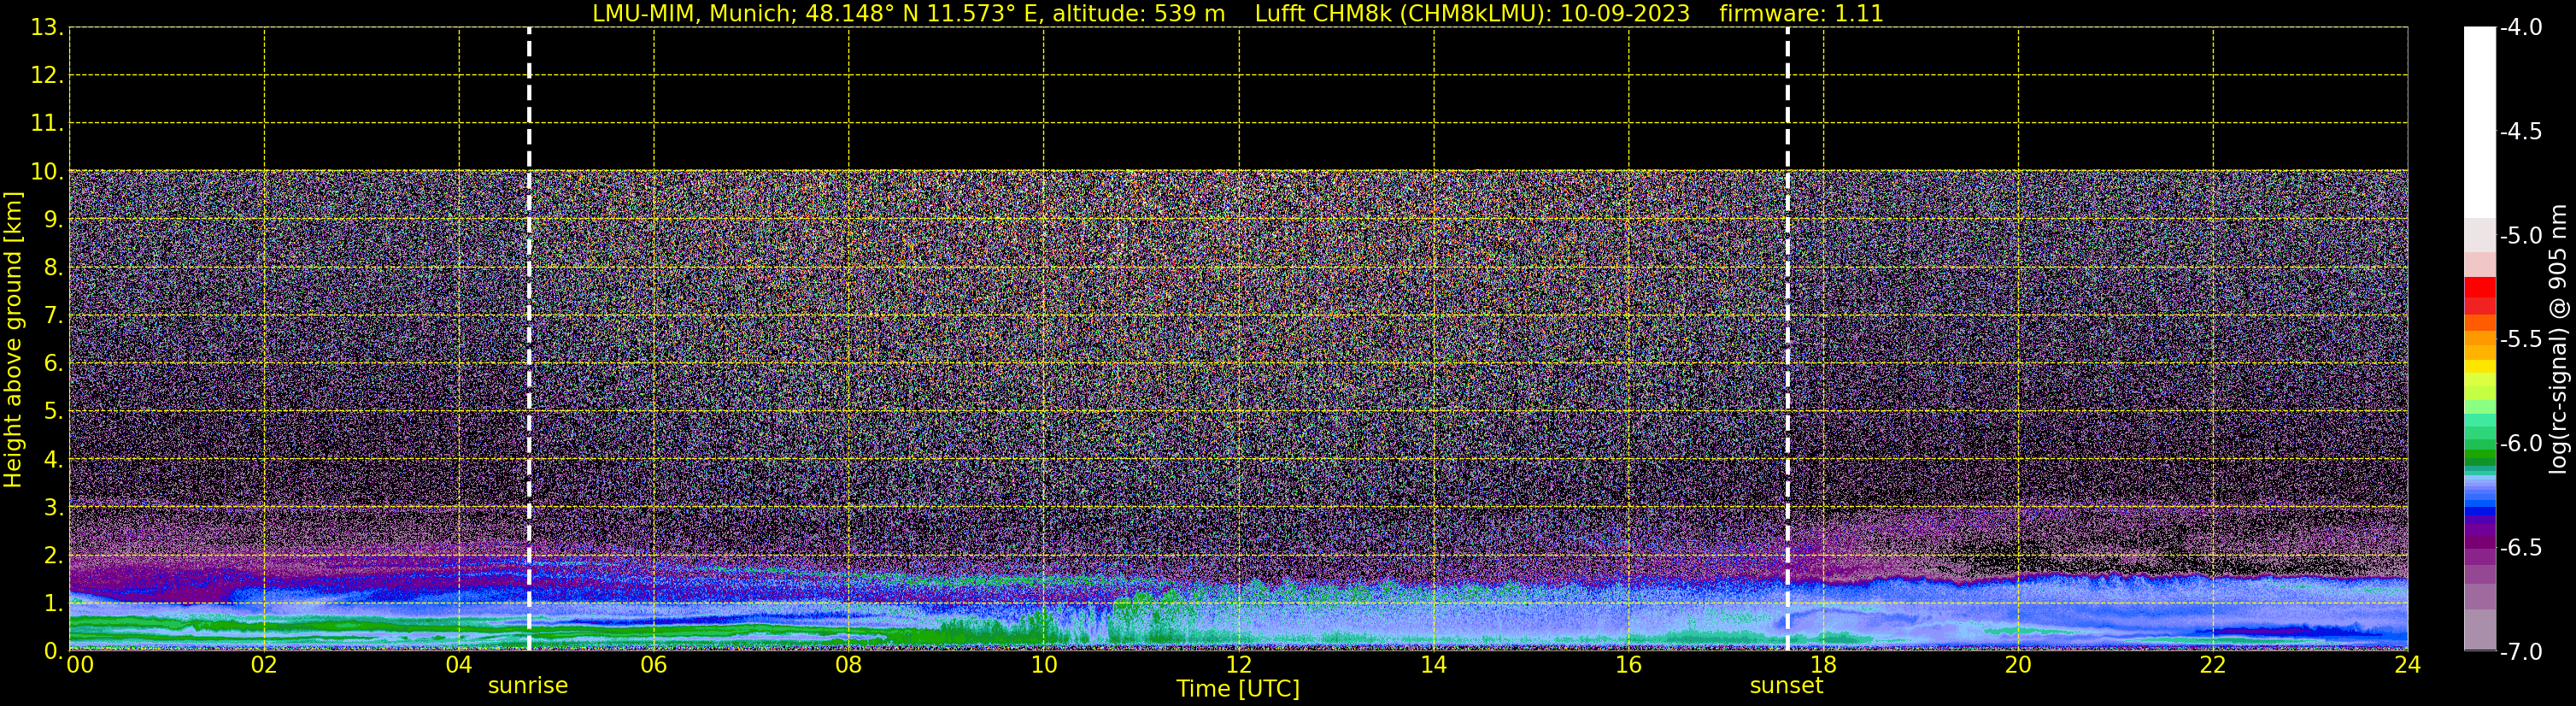Click the white dashed sunrise marker line
Viewport: 2576px width, 706px height.
point(529,339)
